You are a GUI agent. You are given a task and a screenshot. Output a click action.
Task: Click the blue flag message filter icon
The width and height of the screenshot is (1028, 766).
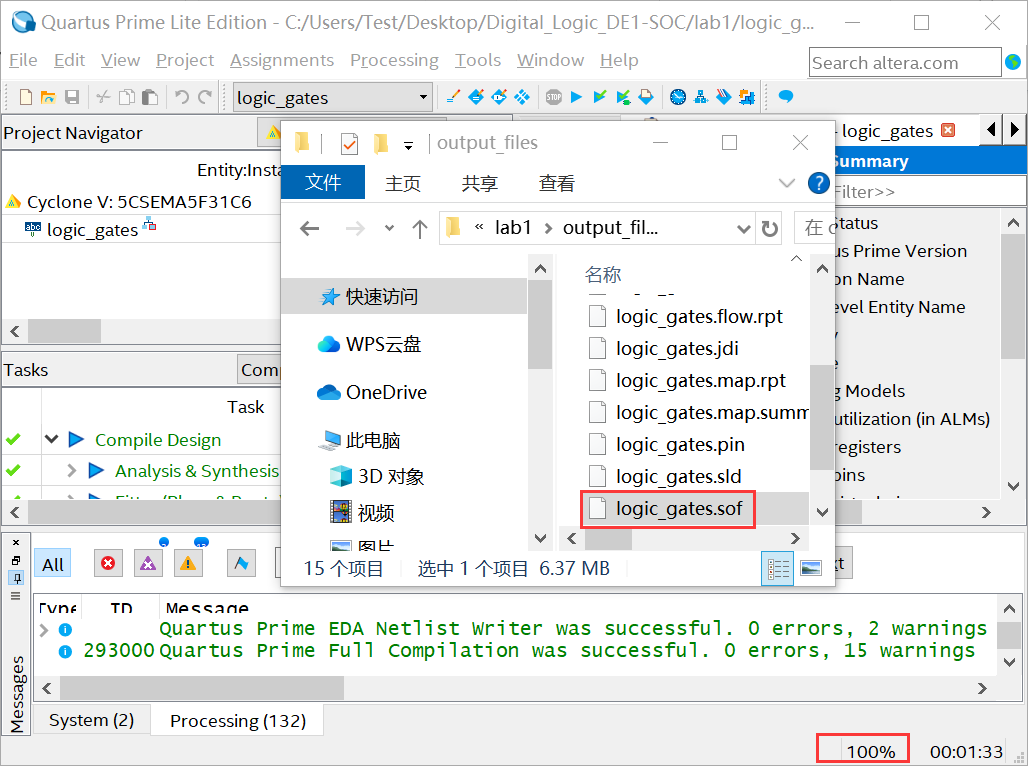241,563
